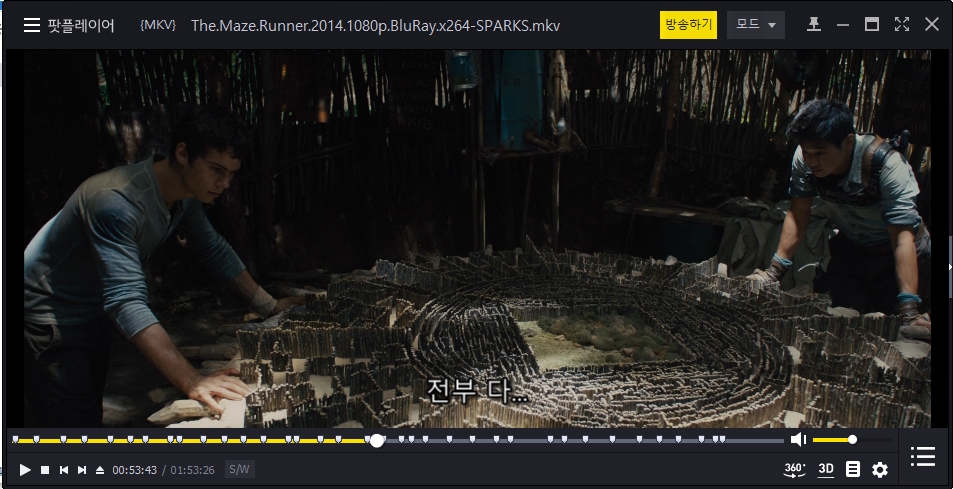Open the 모드 mode dropdown
Screen dimensions: 953x489
(755, 25)
